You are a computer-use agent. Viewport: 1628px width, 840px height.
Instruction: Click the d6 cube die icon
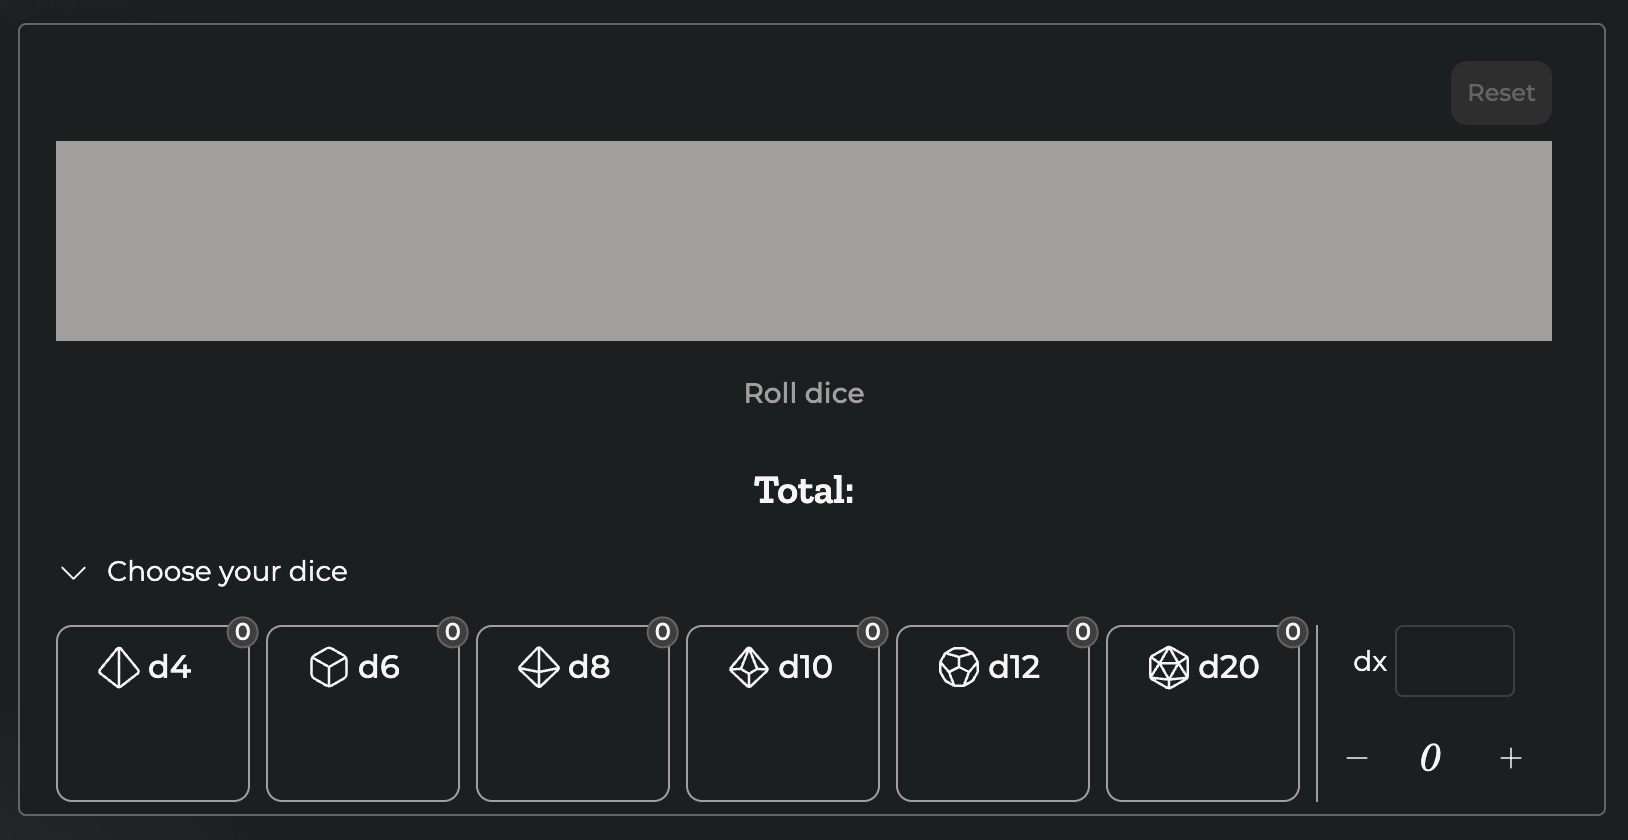328,667
